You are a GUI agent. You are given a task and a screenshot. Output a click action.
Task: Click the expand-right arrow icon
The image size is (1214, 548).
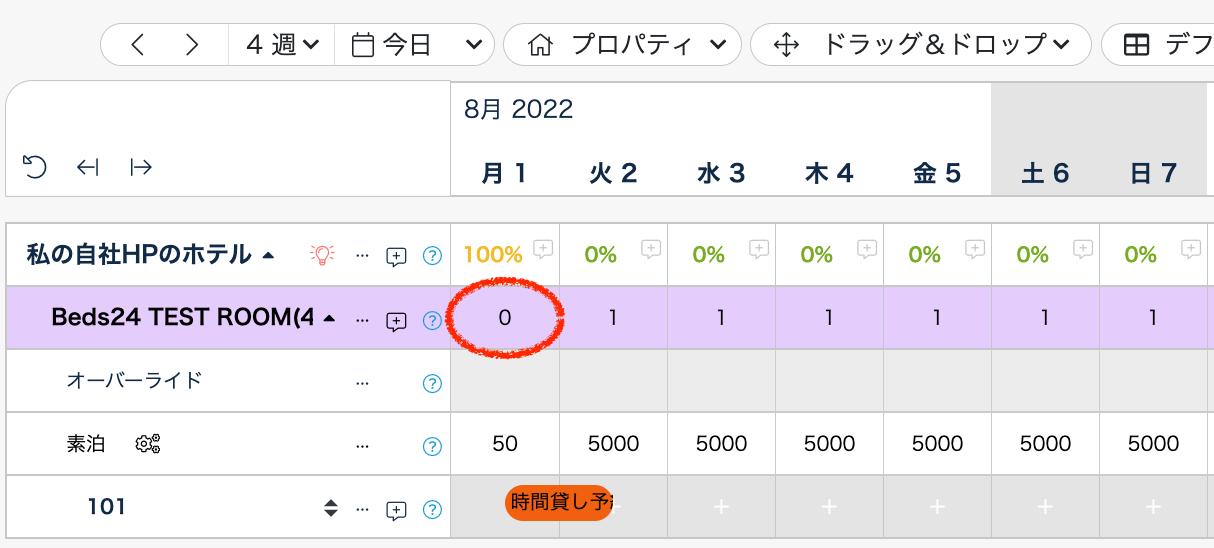coord(141,167)
